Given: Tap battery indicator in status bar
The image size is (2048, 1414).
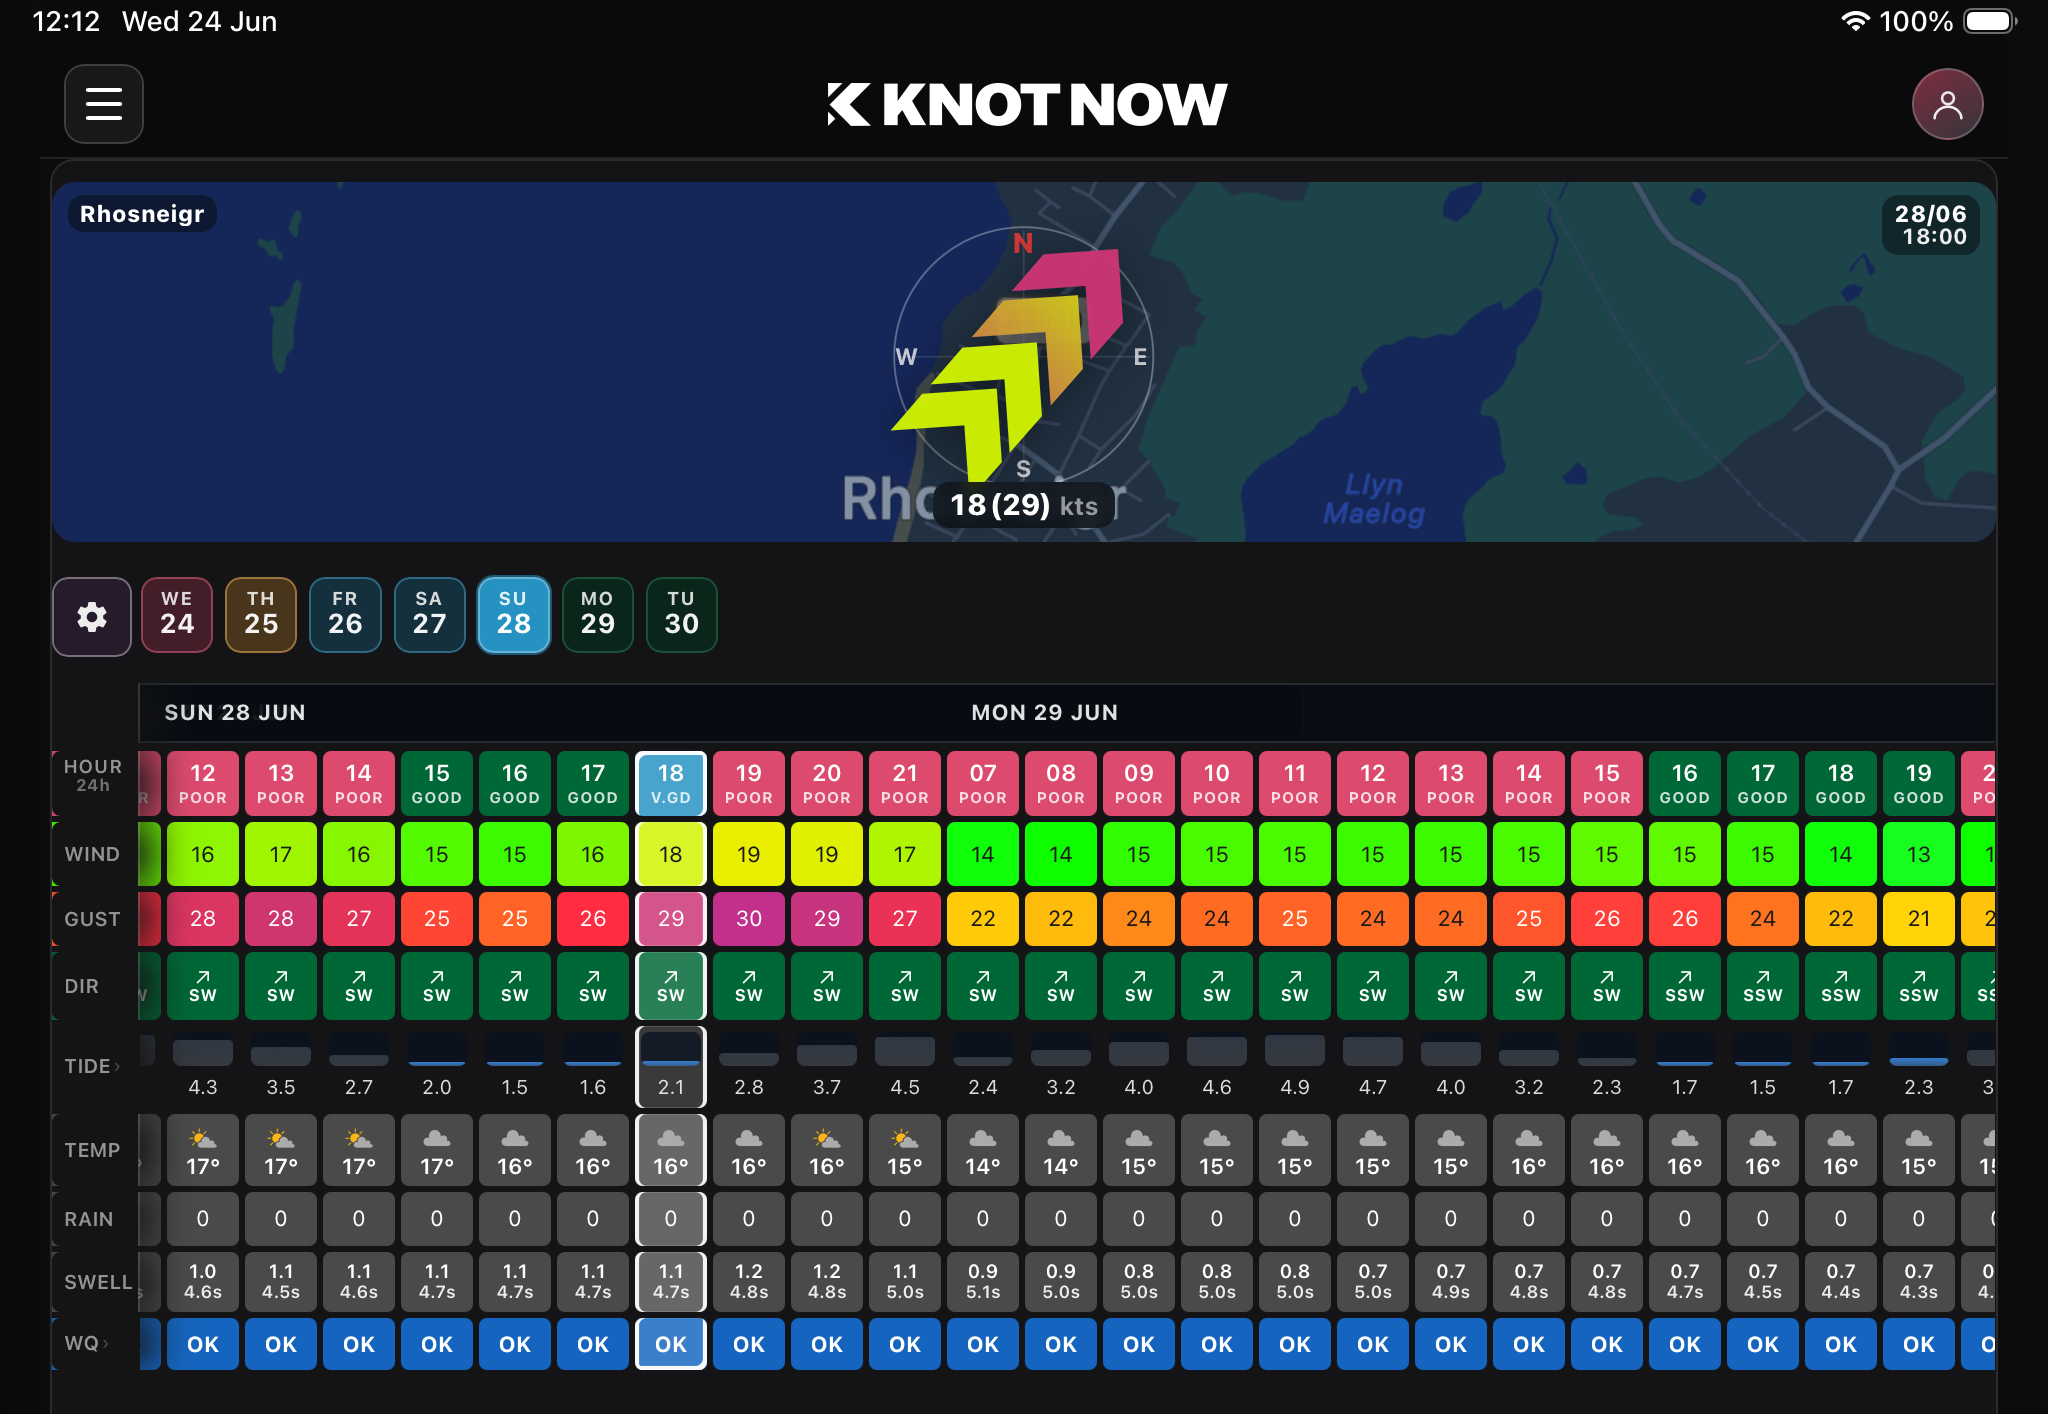Looking at the screenshot, I should pos(1990,21).
